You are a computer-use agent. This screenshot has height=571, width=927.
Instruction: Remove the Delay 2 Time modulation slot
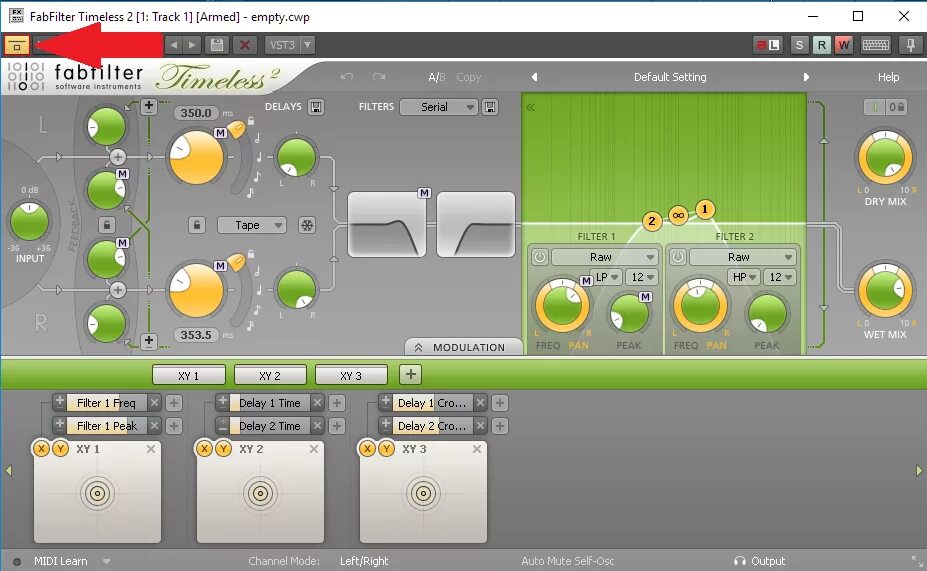(317, 426)
